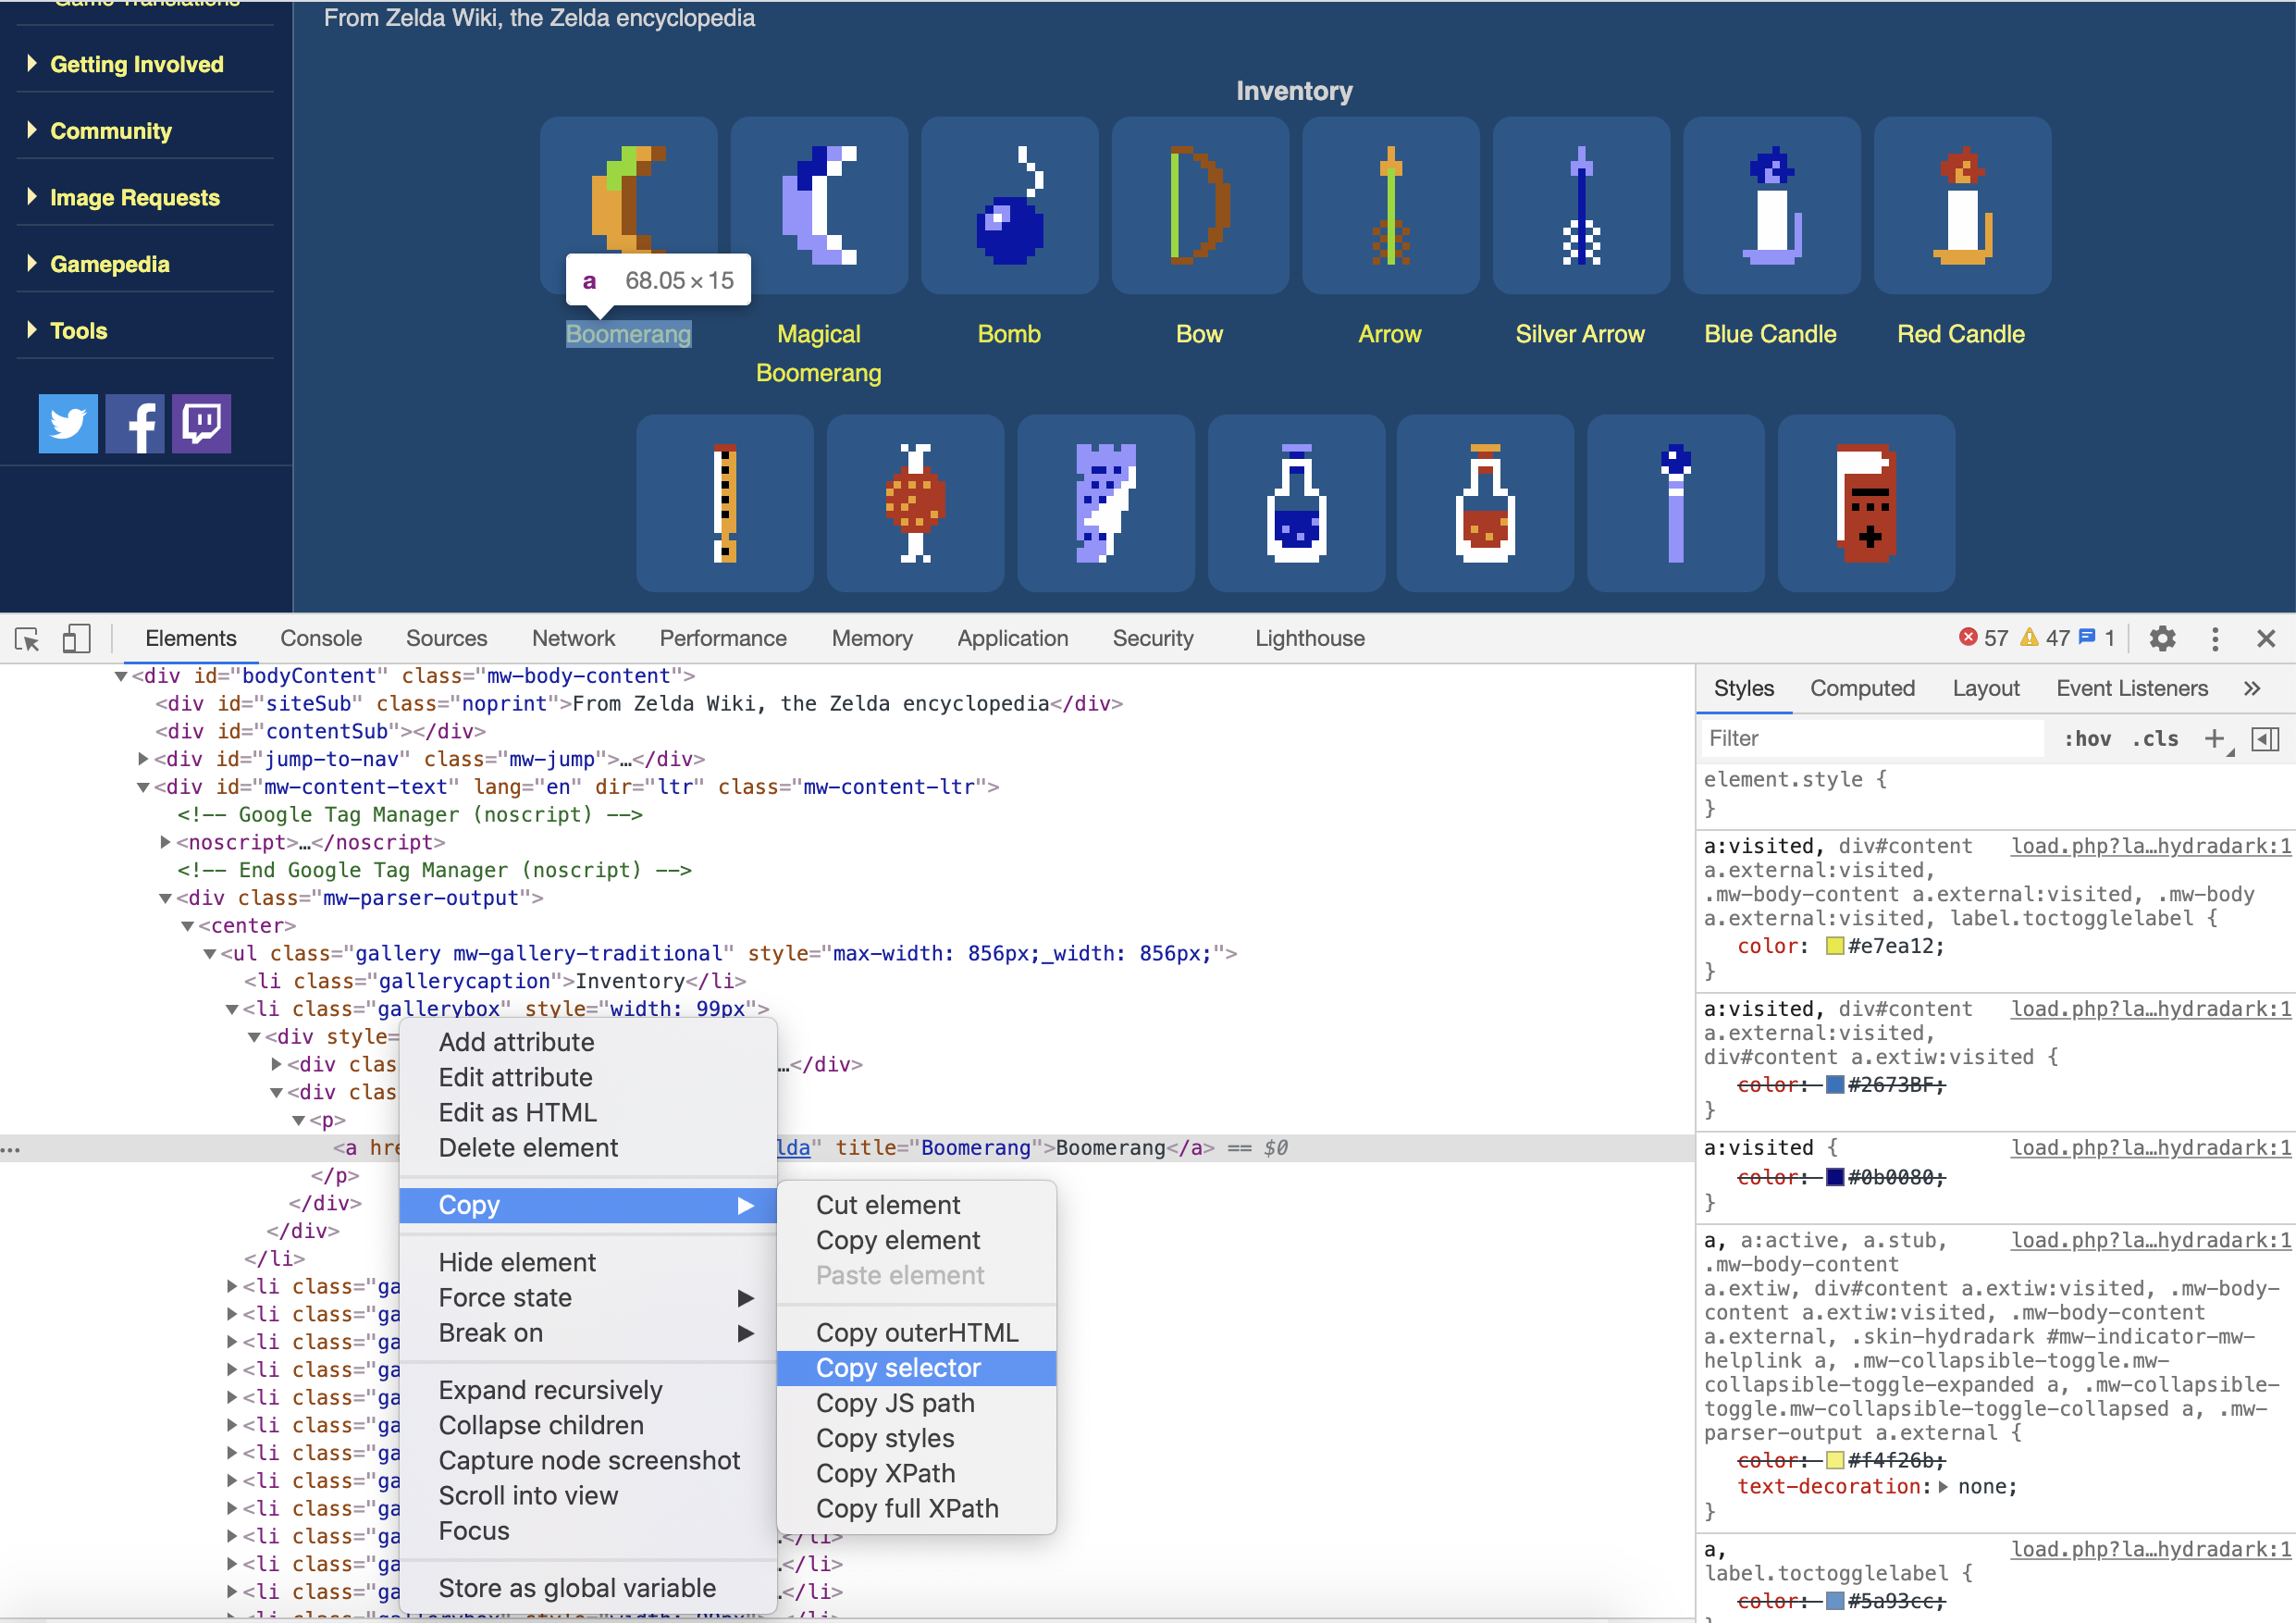Open the DevTools three-dot menu
The image size is (2296, 1623).
(2214, 639)
